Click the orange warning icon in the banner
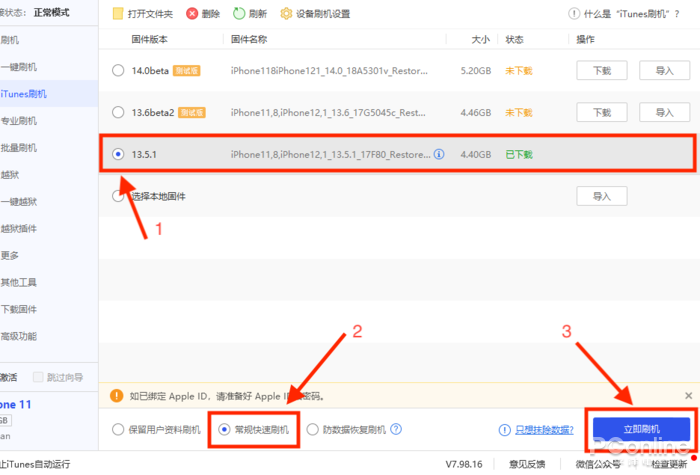 [117, 396]
